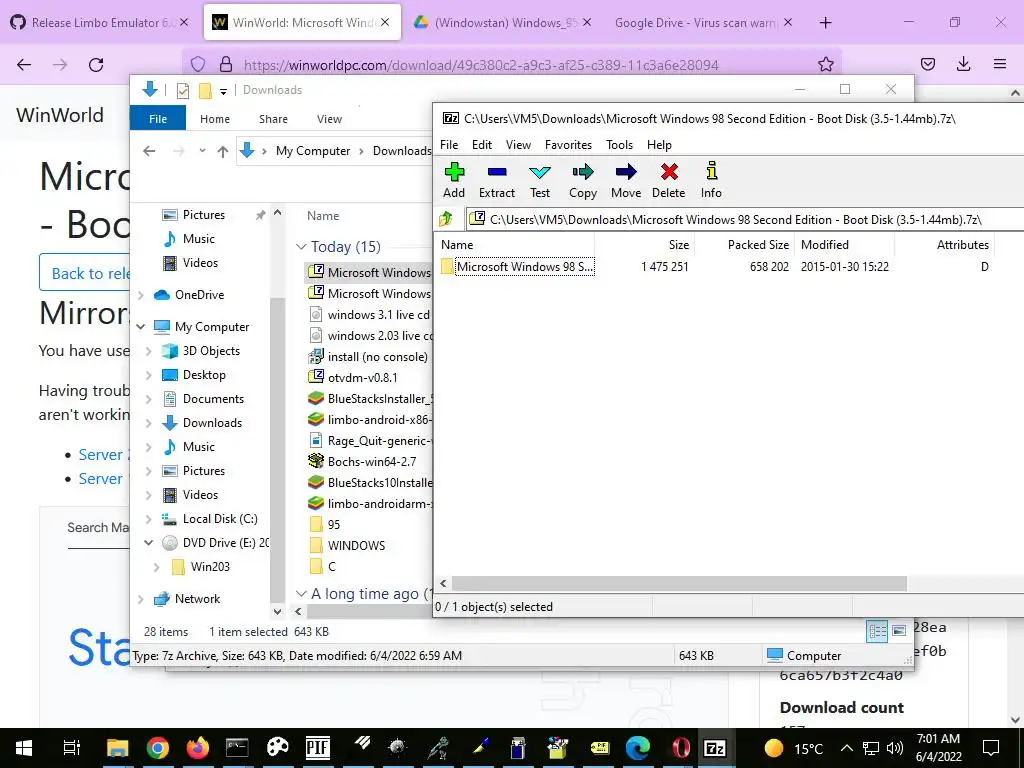
Task: Switch to Google Drive Virus scan tab
Action: 704,22
